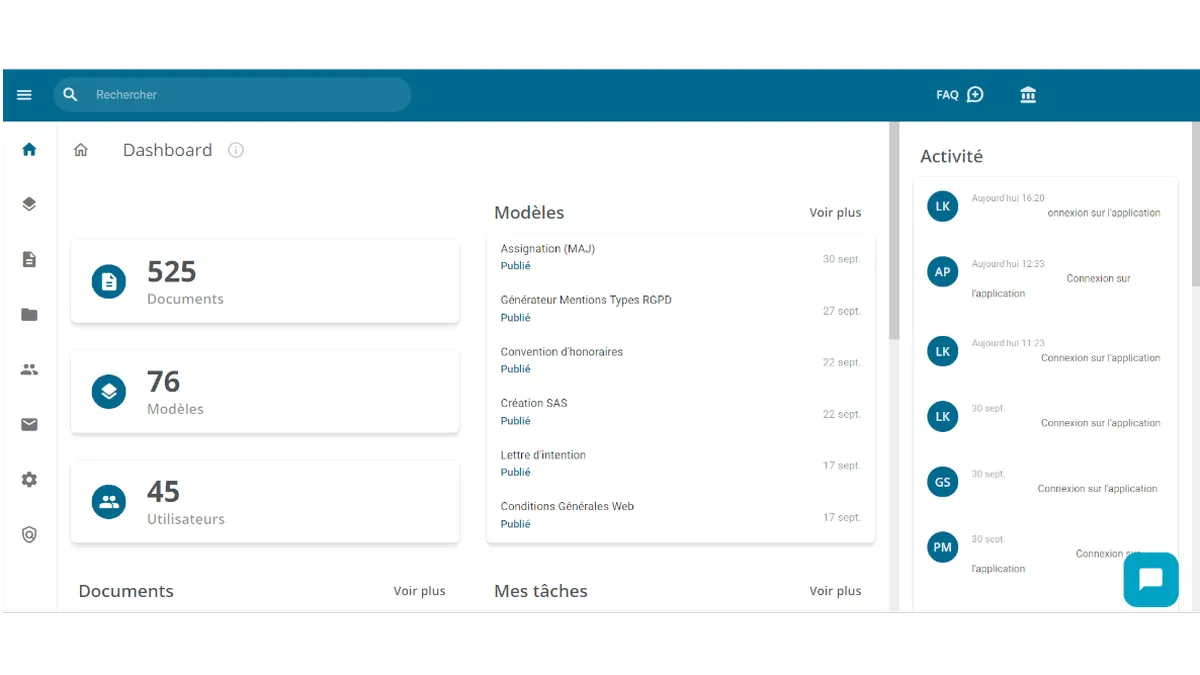This screenshot has width=1200, height=675.
Task: Open the mail envelope sidebar icon
Action: point(29,424)
